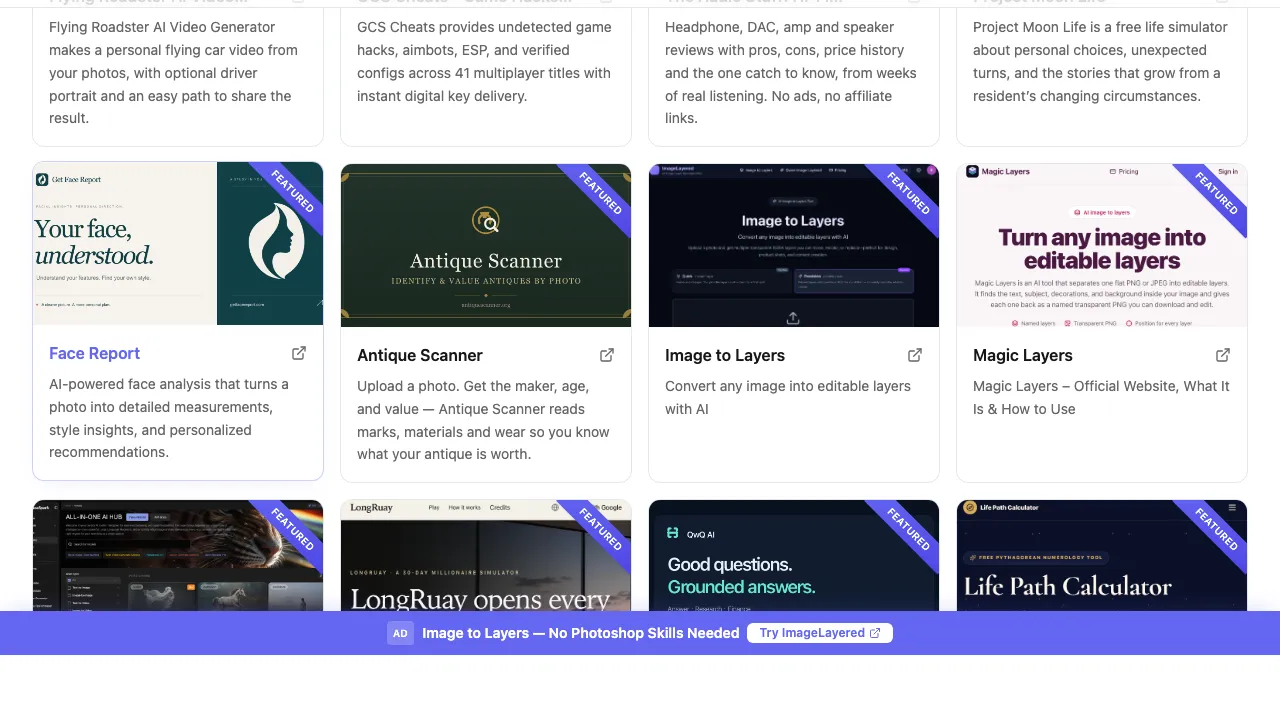Select the 'Project Moon Life is a free' description

1100,61
